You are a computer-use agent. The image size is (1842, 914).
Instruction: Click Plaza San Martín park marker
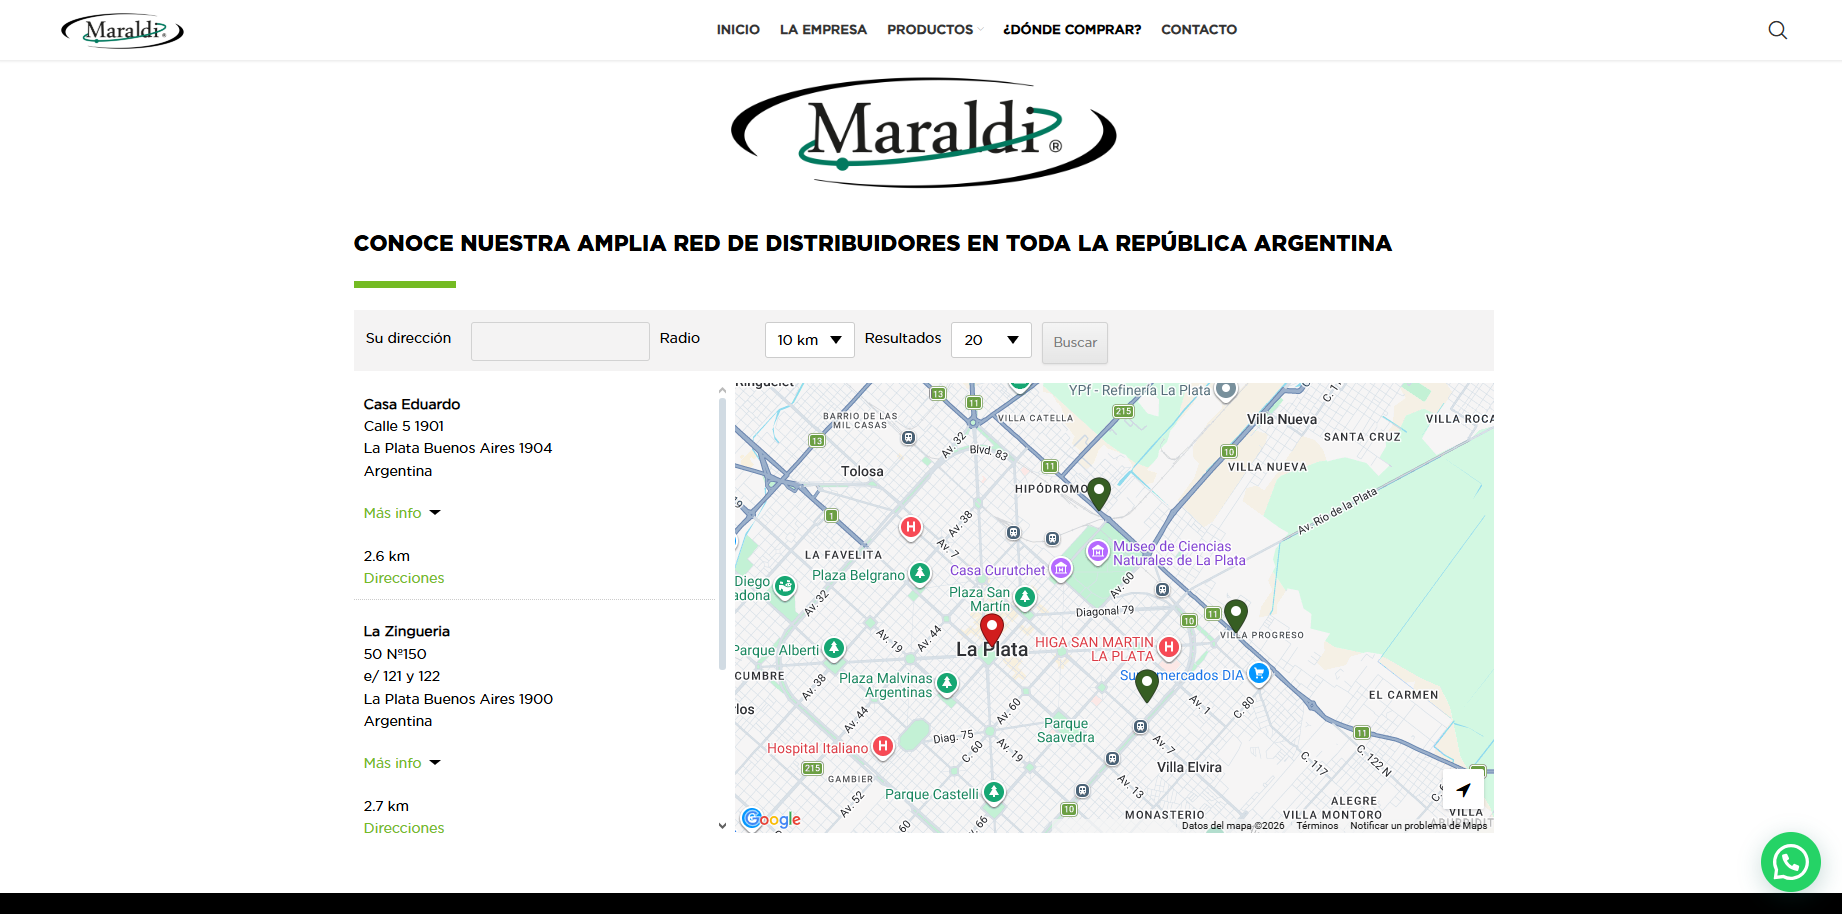click(1025, 597)
